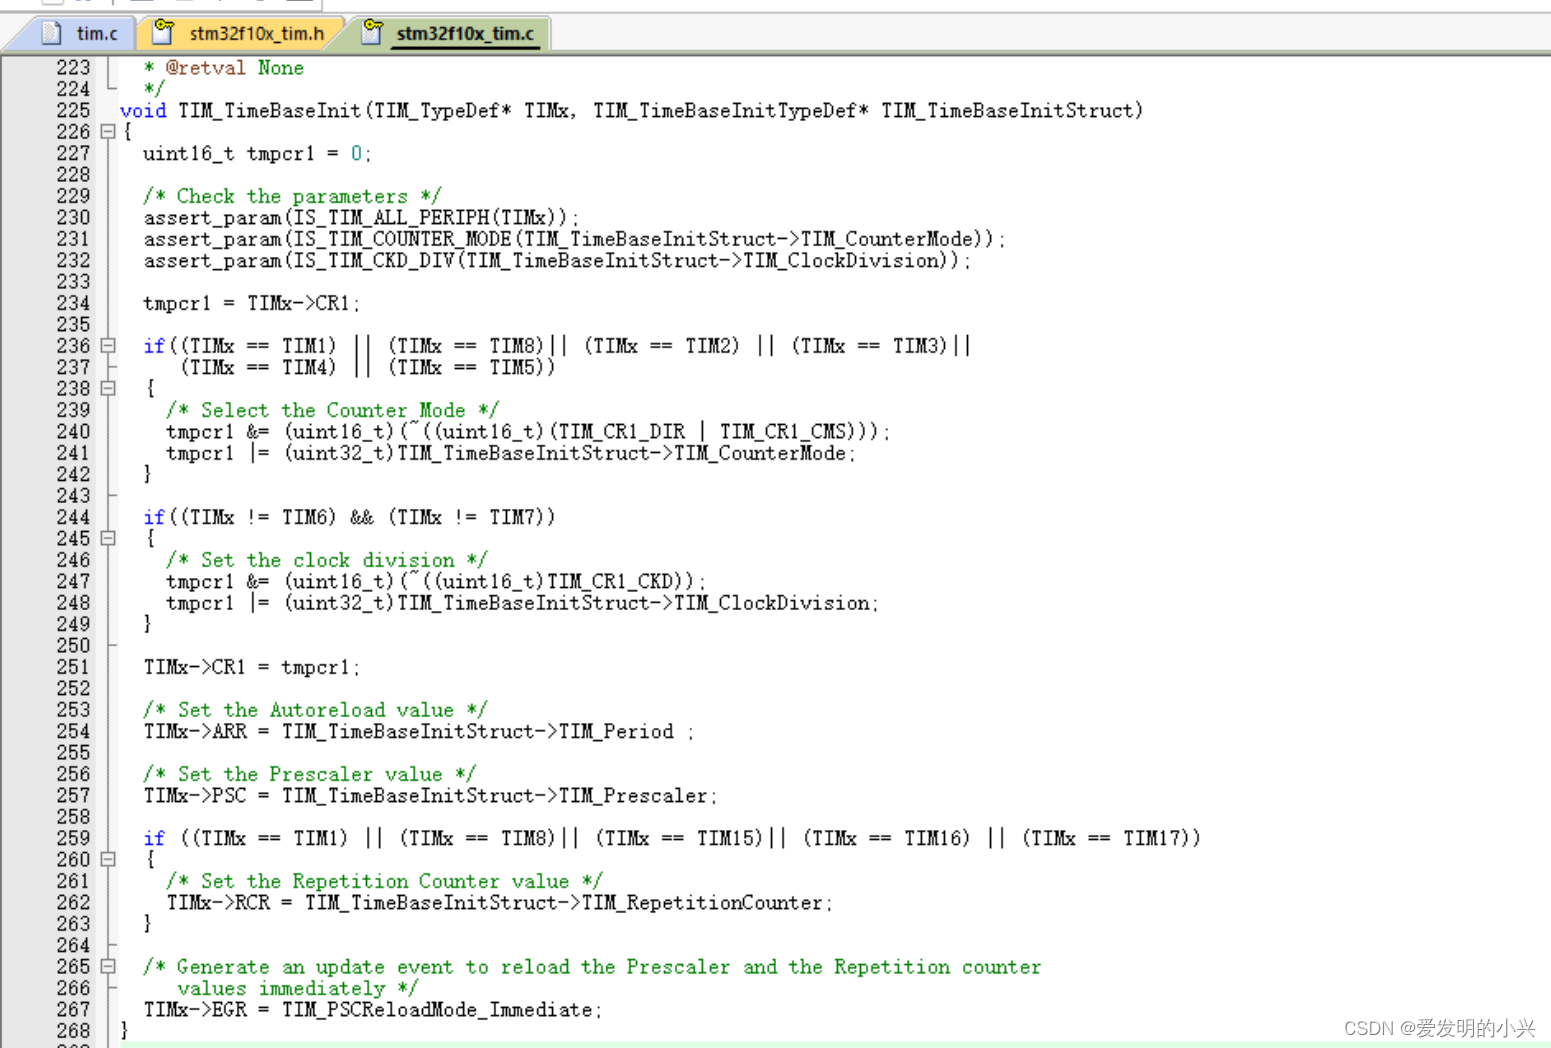The width and height of the screenshot is (1551, 1048).
Task: Click line number 225 in the gutter
Action: coord(73,111)
